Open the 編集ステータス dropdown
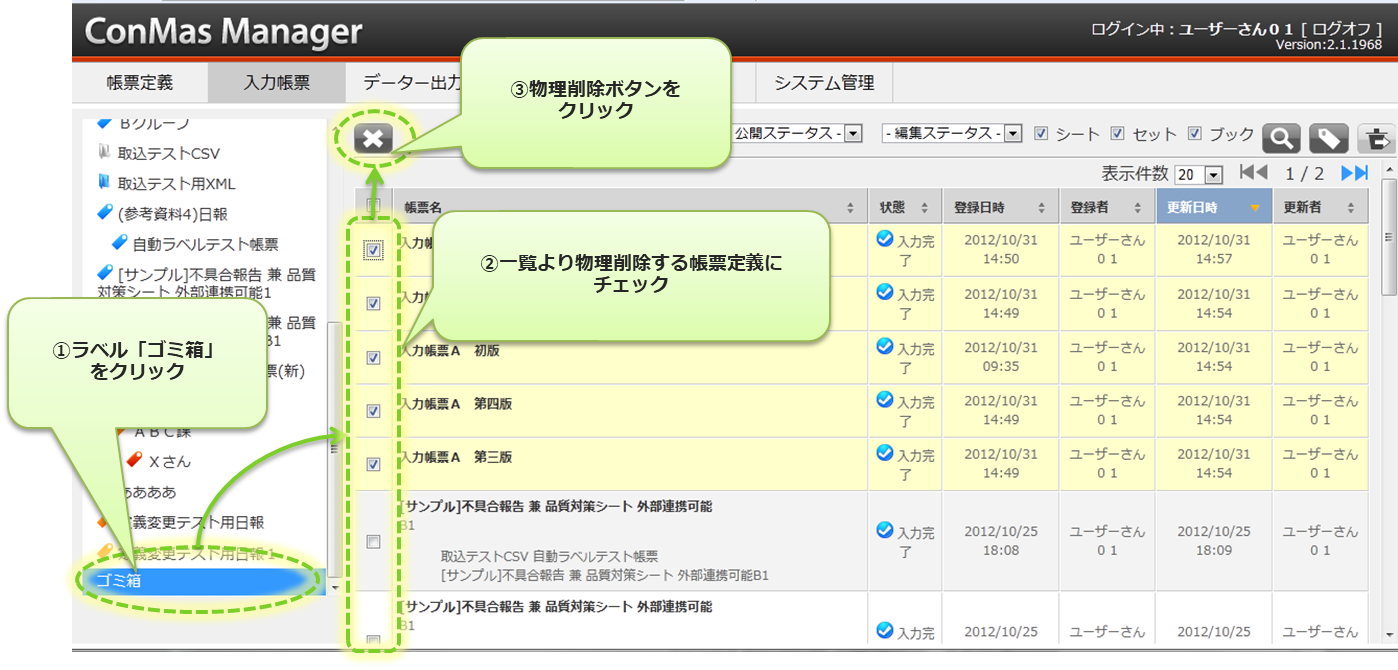 click(x=1012, y=133)
